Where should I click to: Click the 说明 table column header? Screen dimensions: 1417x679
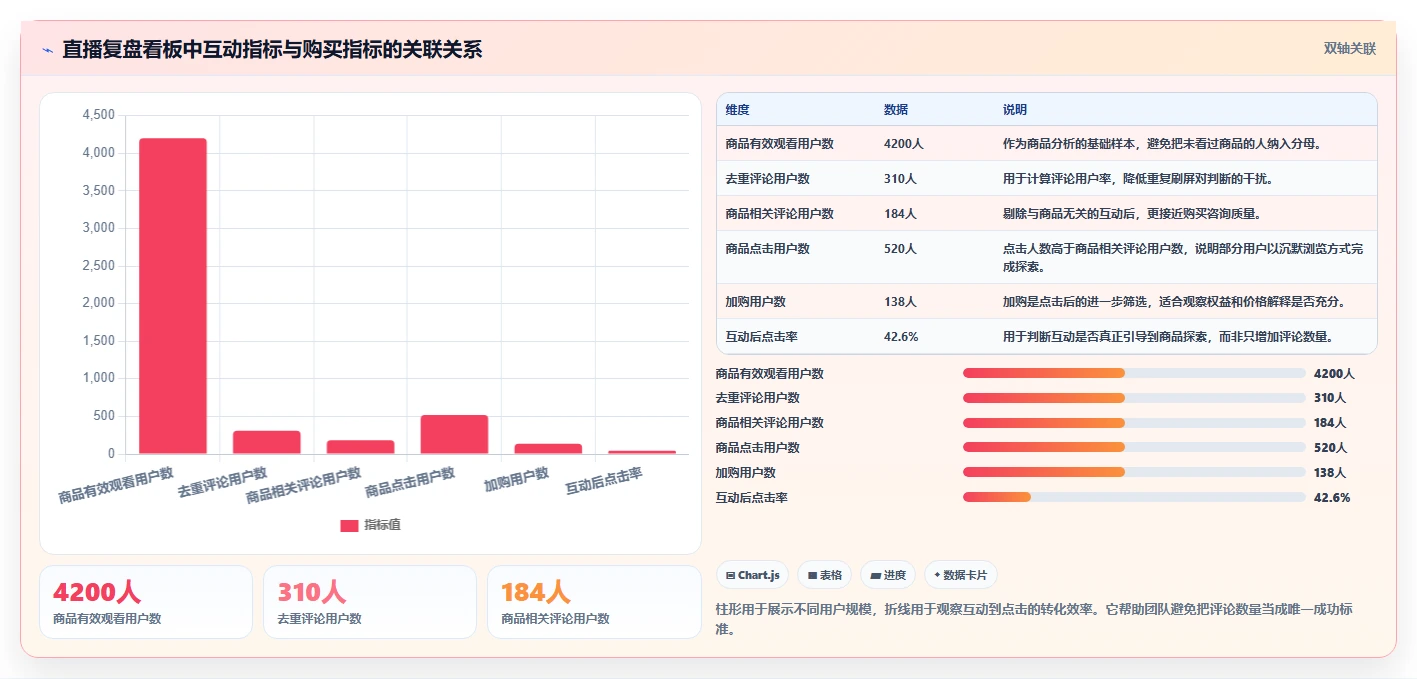pyautogui.click(x=1015, y=110)
